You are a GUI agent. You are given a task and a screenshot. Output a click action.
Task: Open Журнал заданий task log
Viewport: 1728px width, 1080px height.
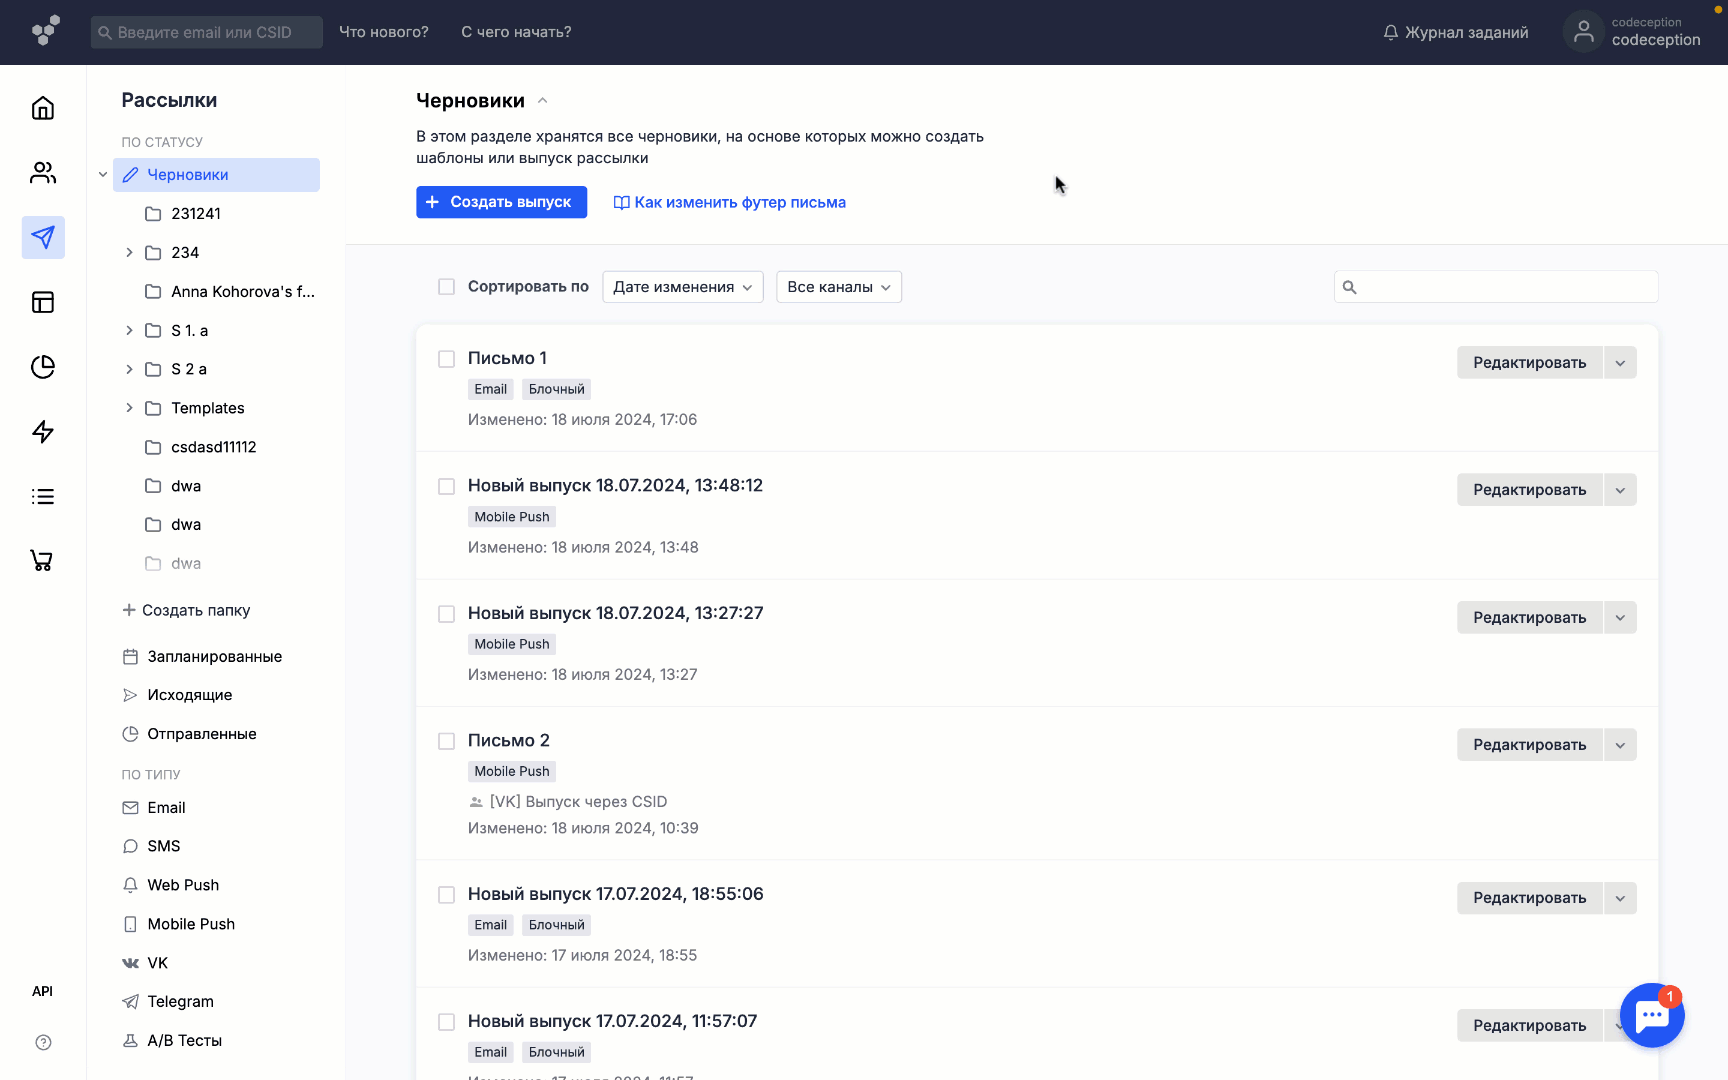[1455, 32]
